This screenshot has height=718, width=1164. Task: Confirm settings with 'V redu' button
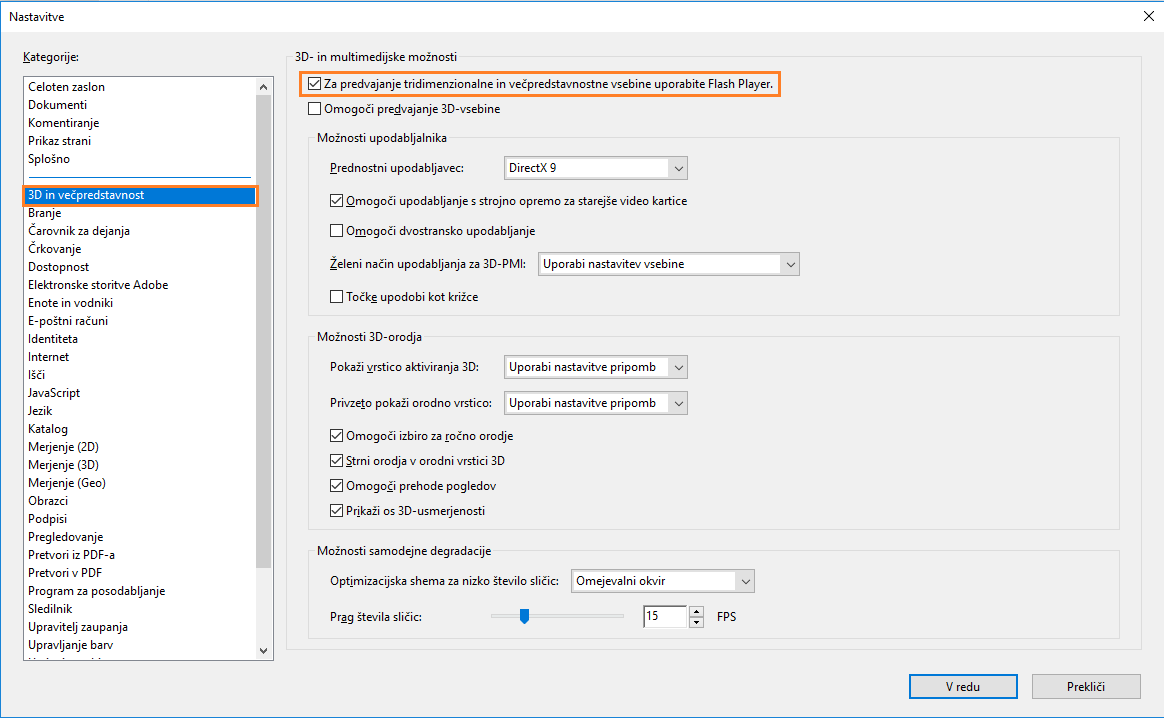[963, 687]
